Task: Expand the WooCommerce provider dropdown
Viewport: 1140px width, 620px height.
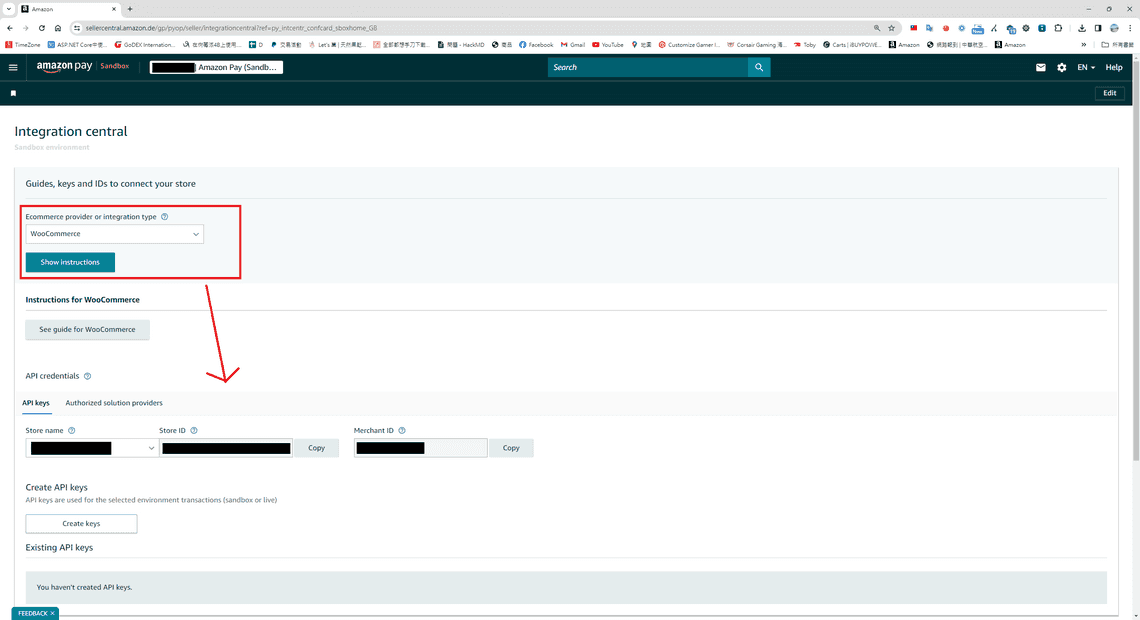Action: (114, 234)
